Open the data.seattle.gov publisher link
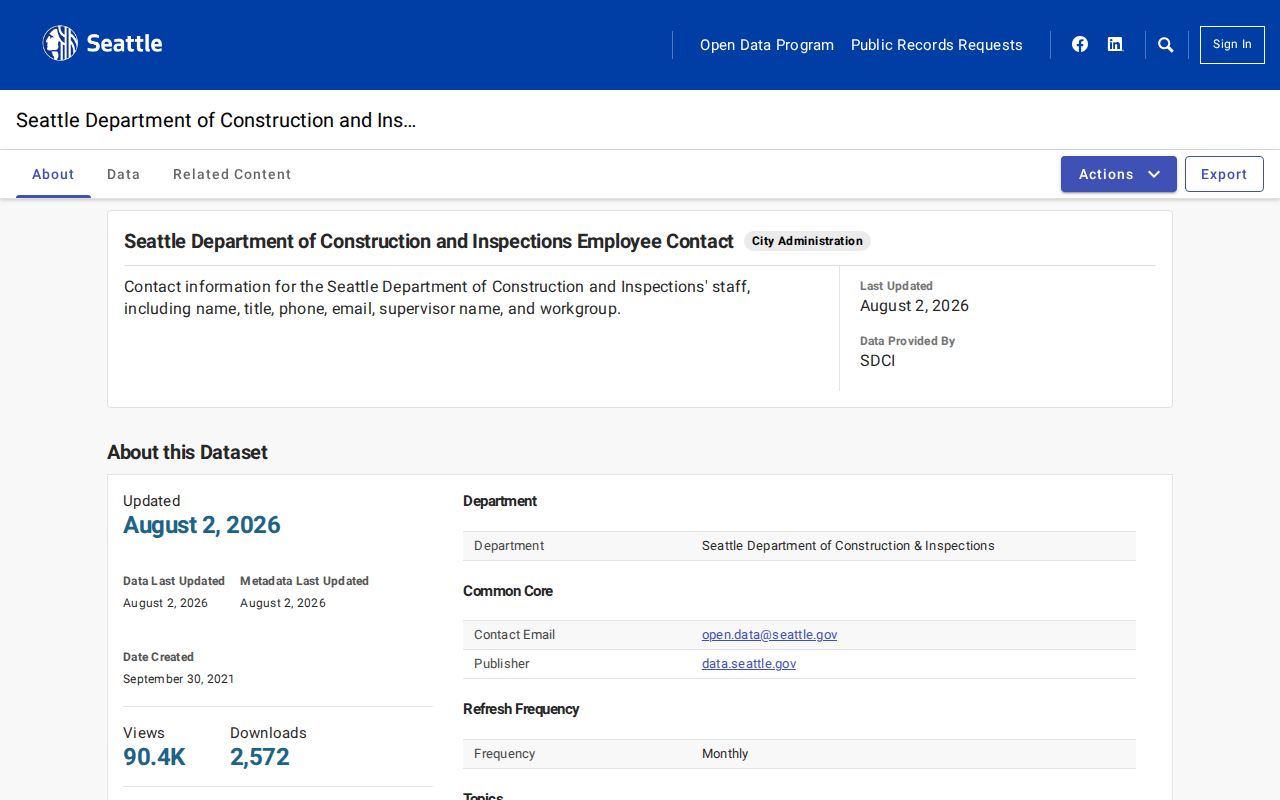The height and width of the screenshot is (800, 1280). point(749,664)
